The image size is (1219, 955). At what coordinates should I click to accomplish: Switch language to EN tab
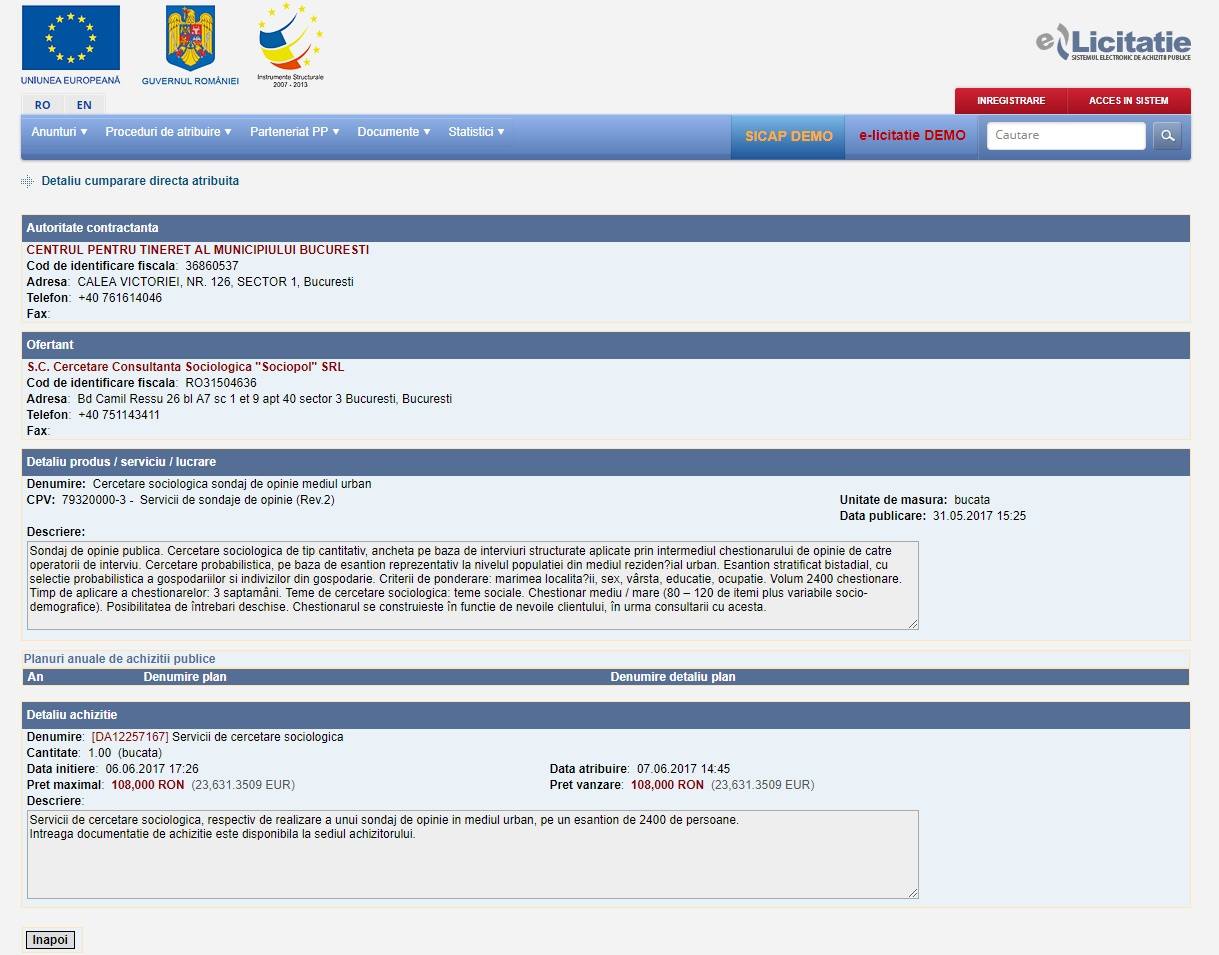(x=84, y=105)
